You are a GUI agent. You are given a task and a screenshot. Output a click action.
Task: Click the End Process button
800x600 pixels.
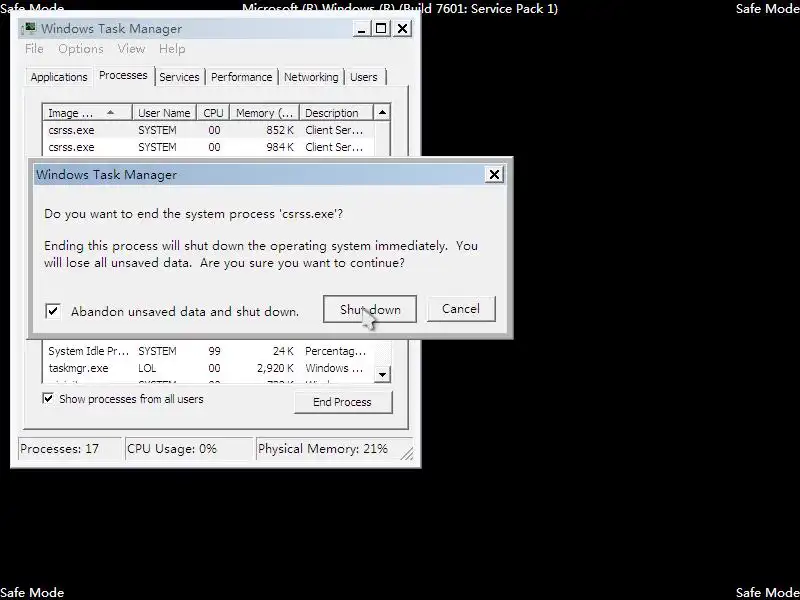342,402
